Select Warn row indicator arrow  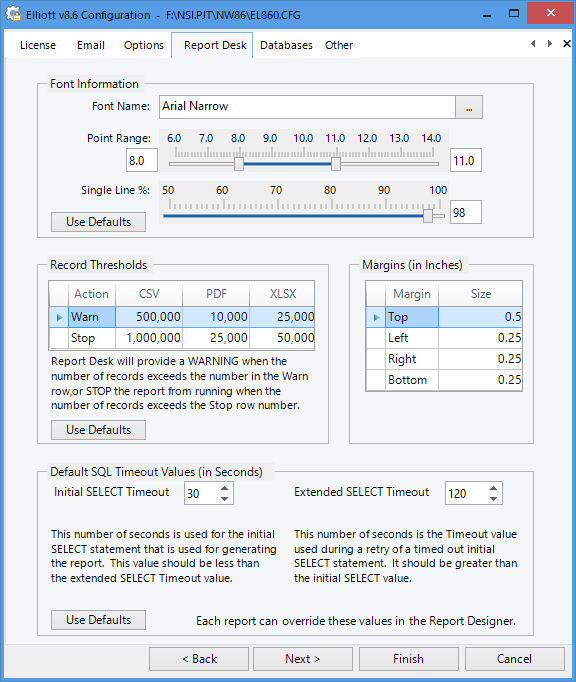(x=59, y=317)
